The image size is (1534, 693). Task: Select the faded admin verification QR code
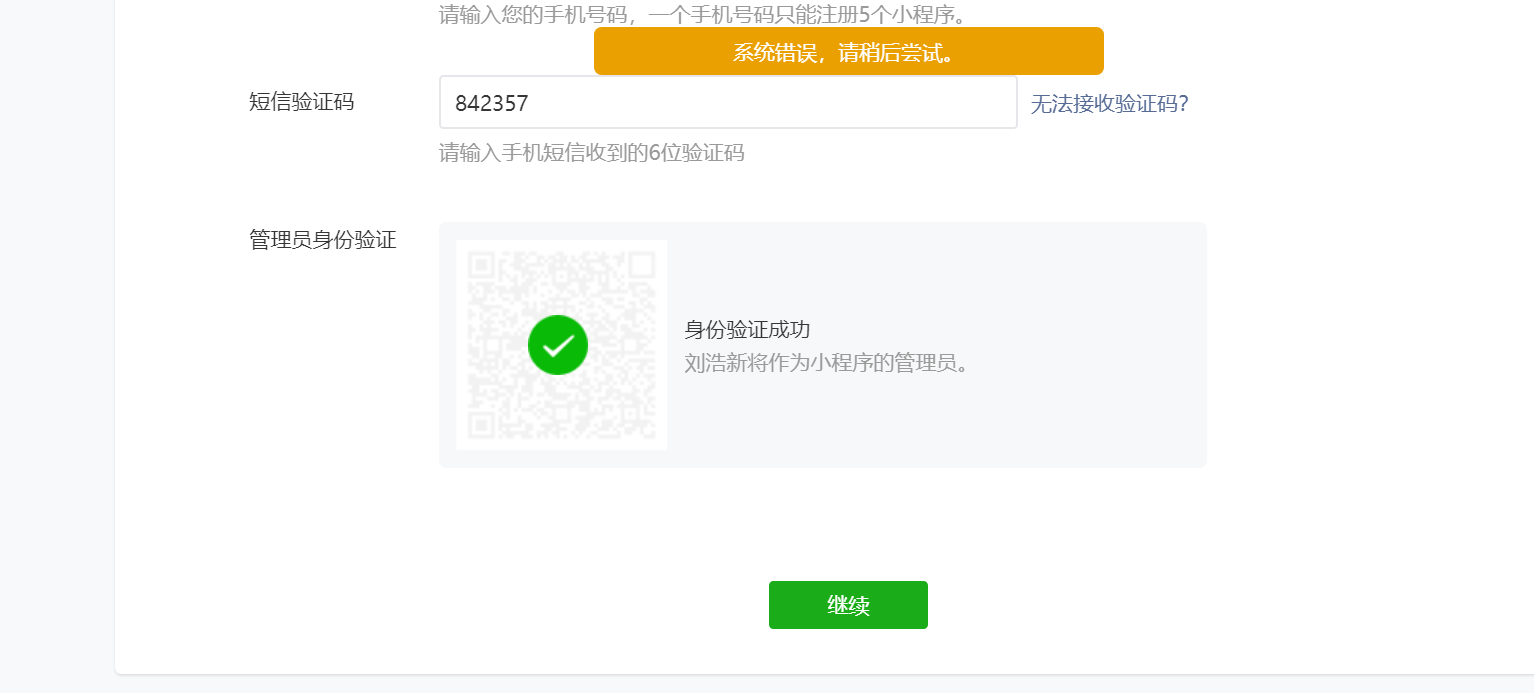(562, 345)
